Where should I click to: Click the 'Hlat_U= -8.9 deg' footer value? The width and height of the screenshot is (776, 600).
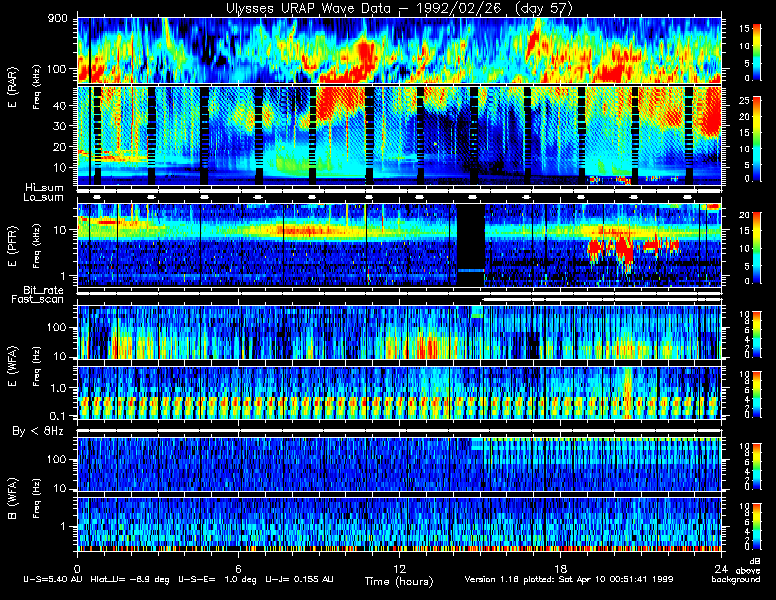130,579
